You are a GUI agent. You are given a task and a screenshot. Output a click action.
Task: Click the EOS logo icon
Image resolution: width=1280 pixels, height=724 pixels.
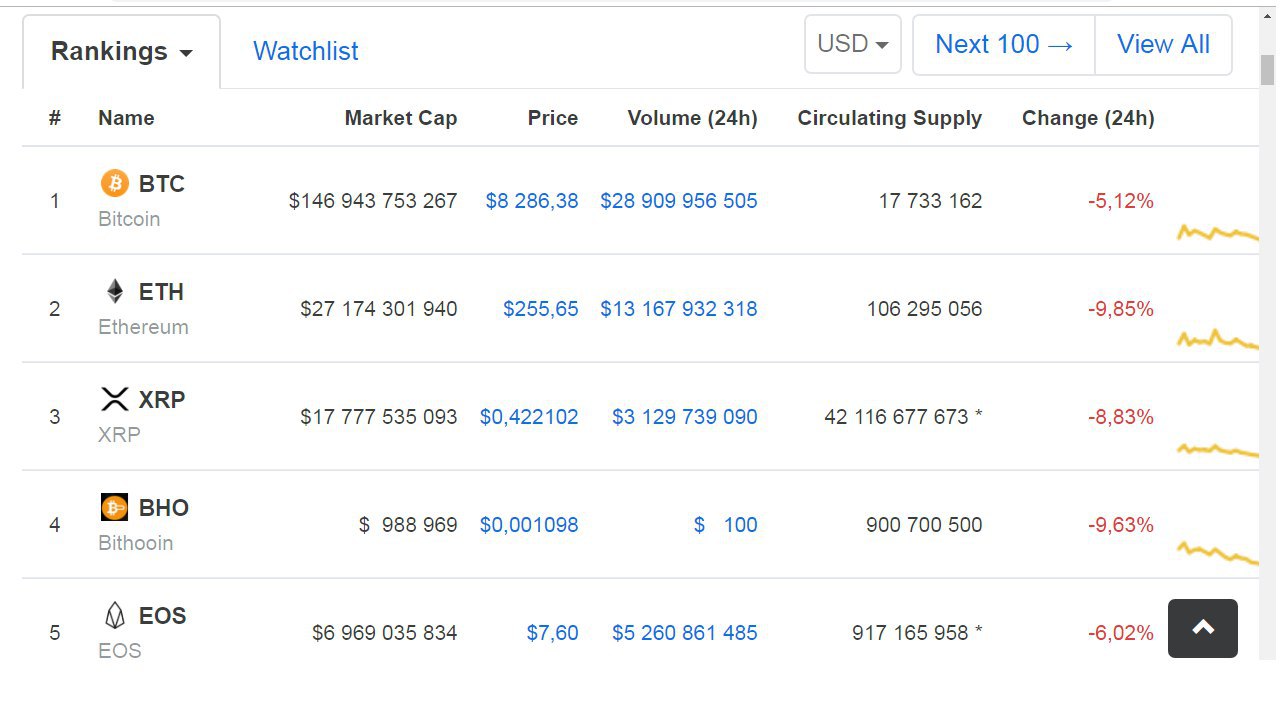click(x=115, y=615)
